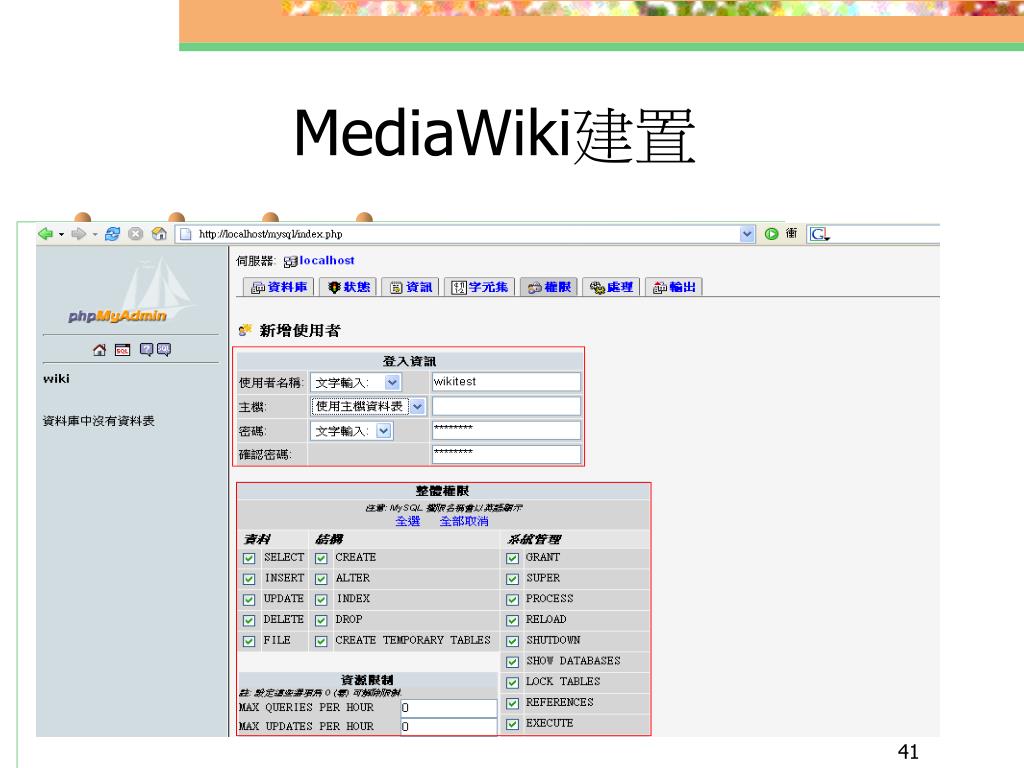The image size is (1024, 768).
Task: Uncheck the CREATE privilege checkbox
Action: point(321,558)
